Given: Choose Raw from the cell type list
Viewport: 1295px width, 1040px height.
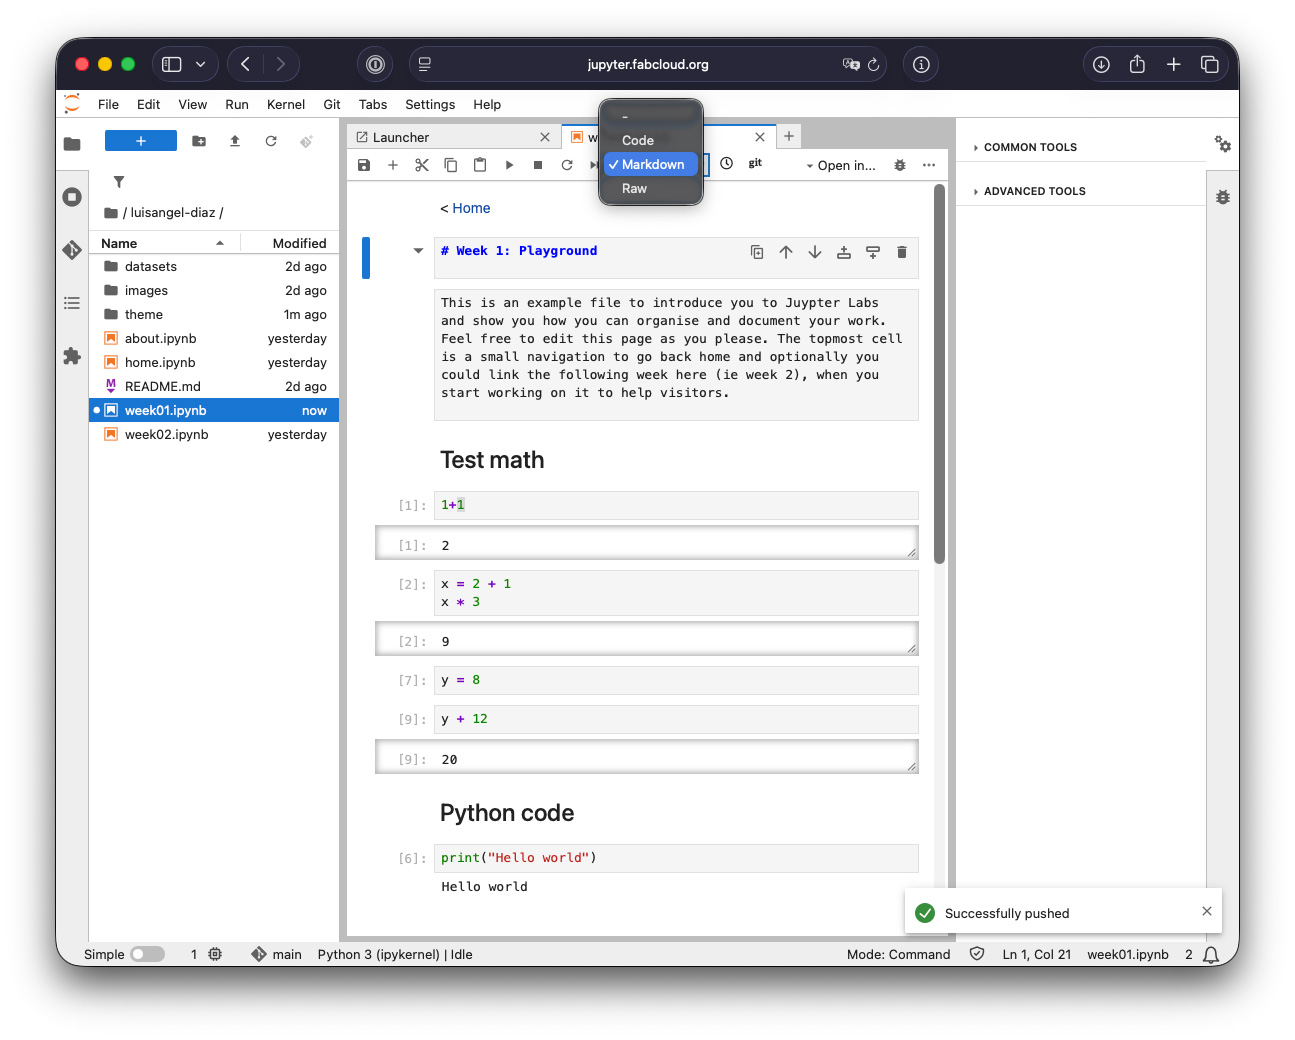Looking at the screenshot, I should pyautogui.click(x=634, y=189).
